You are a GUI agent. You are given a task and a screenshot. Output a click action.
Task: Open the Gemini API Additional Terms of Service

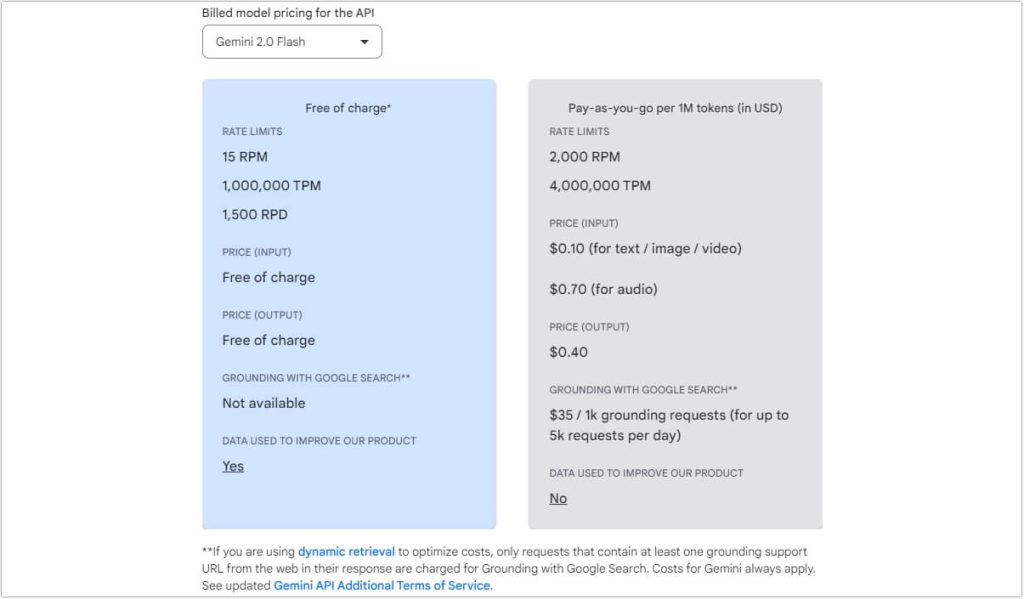click(382, 586)
